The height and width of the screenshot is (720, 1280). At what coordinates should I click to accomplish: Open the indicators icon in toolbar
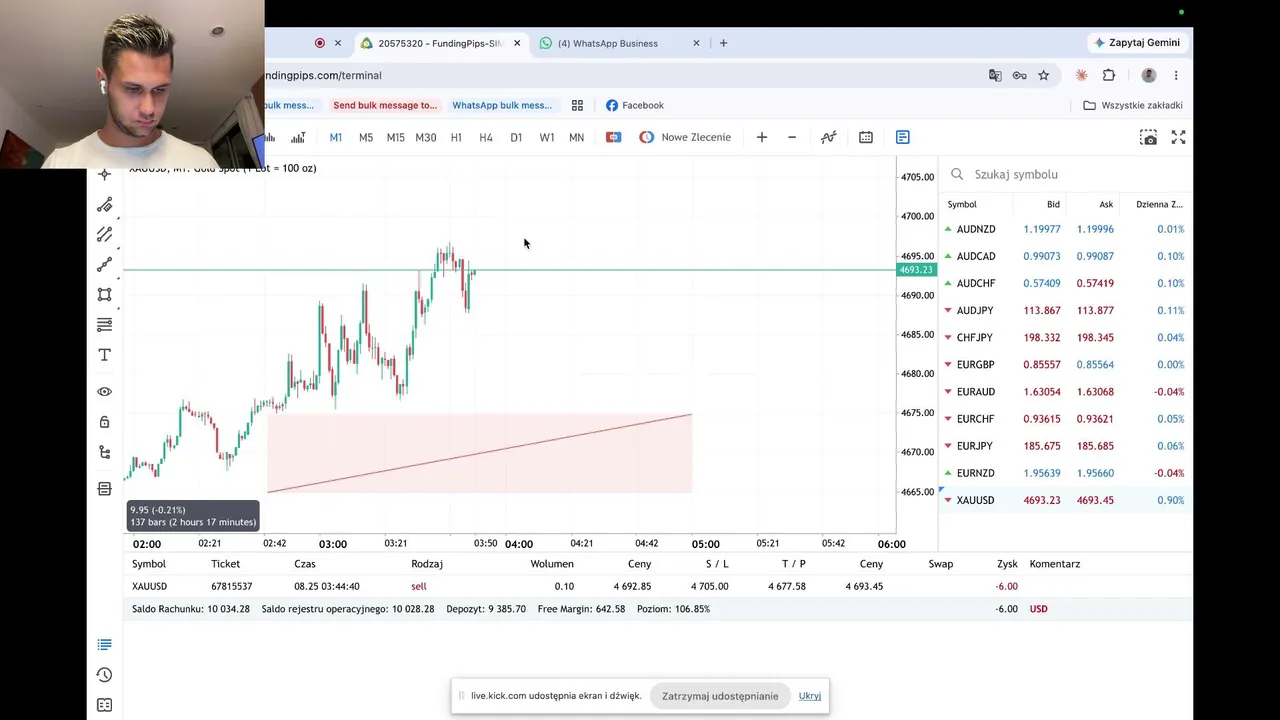(x=829, y=137)
